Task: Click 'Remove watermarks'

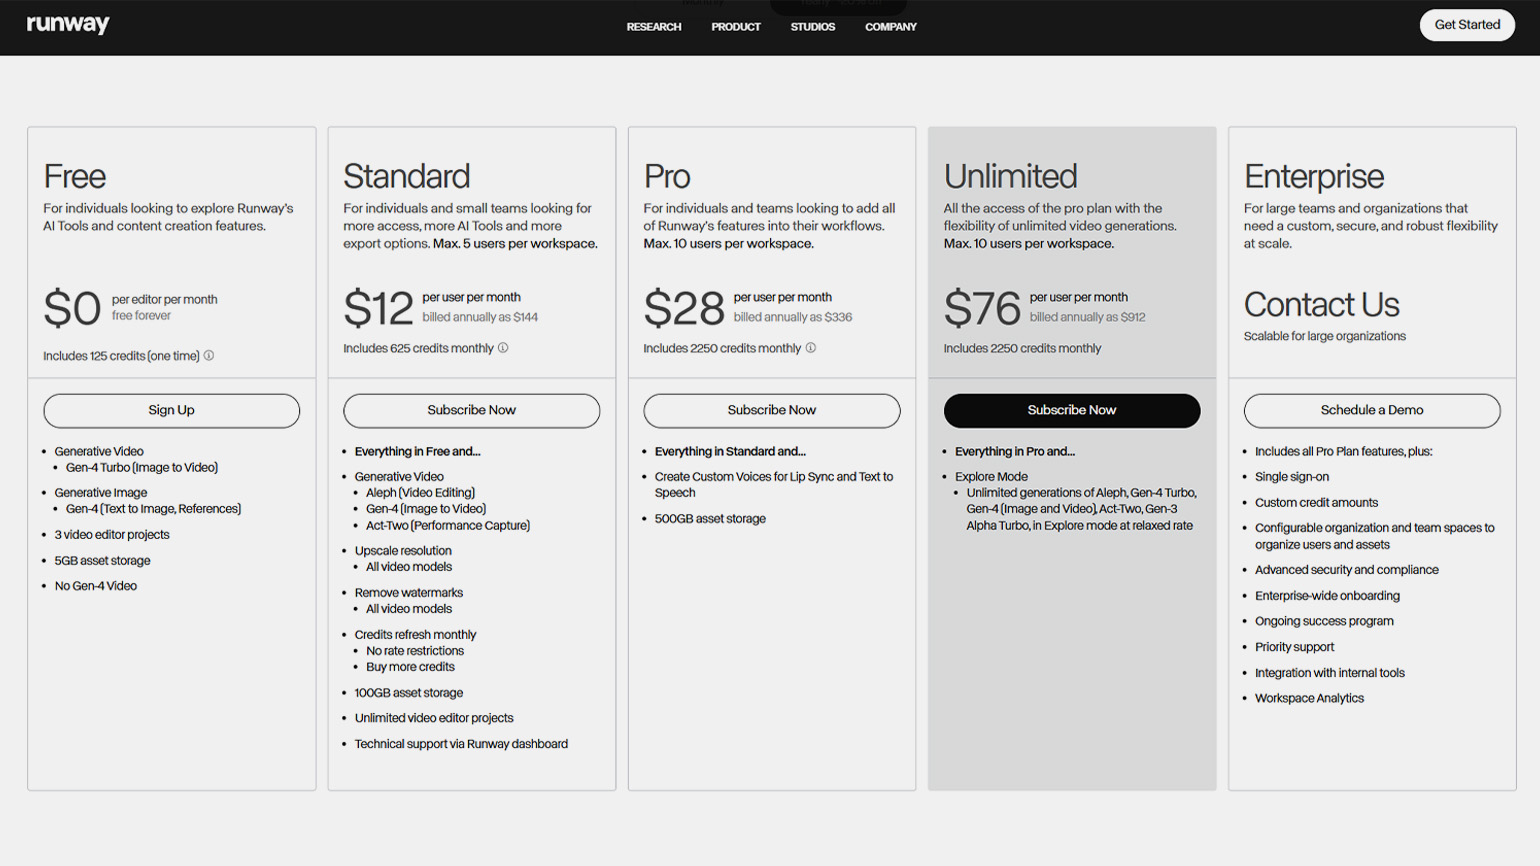Action: [409, 593]
